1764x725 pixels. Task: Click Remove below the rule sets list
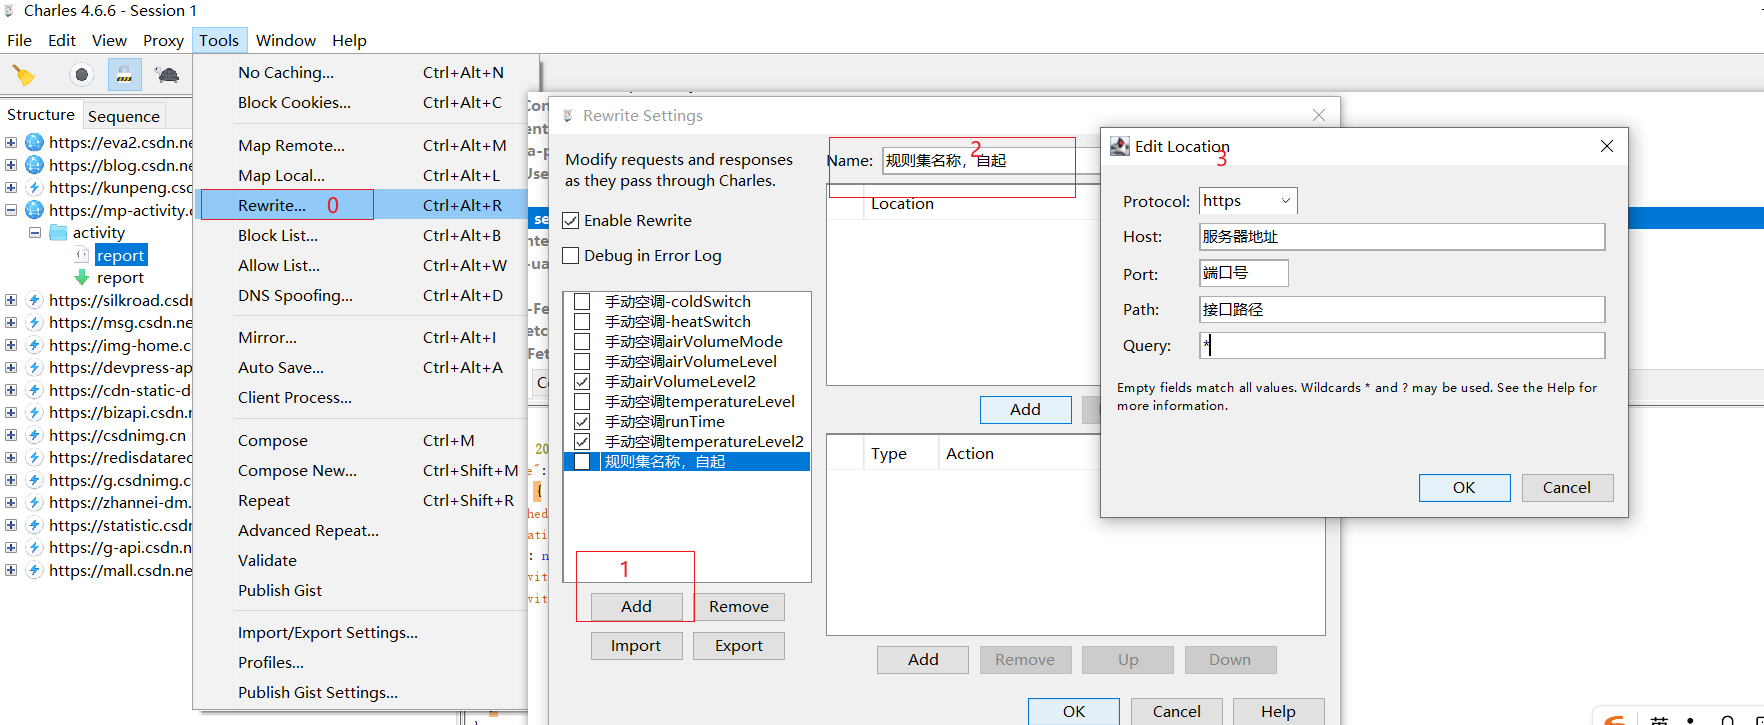pyautogui.click(x=738, y=606)
